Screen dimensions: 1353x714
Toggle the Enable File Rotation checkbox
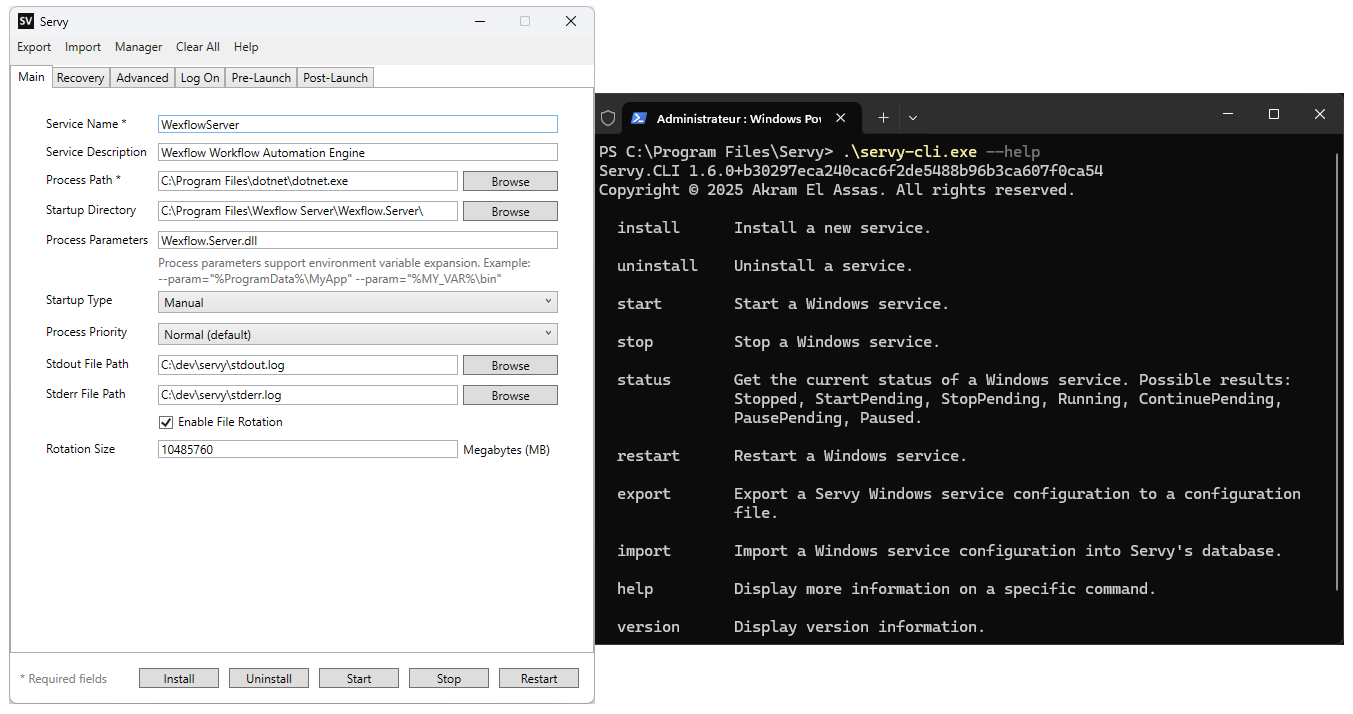[166, 422]
